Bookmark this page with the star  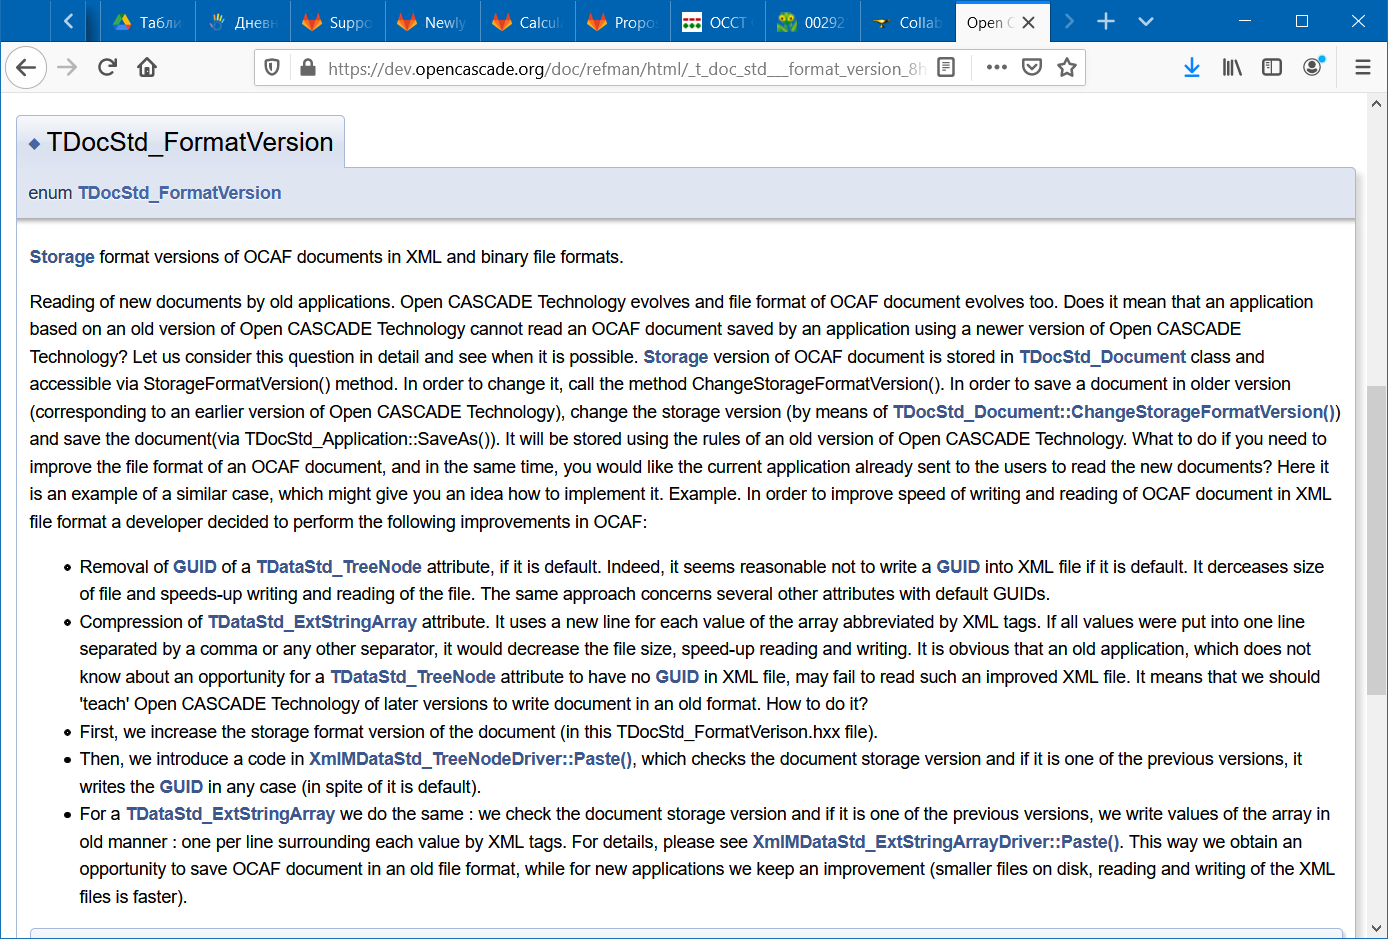[x=1067, y=68]
